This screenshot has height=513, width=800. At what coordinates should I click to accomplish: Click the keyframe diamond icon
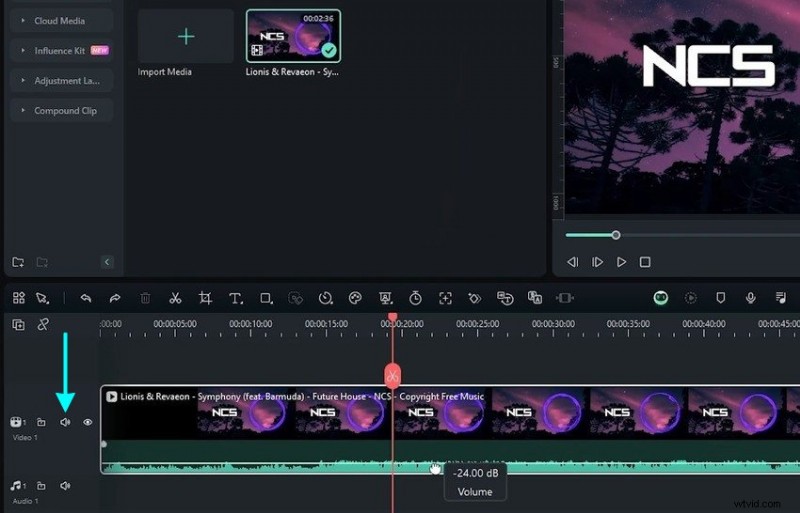pyautogui.click(x=475, y=298)
